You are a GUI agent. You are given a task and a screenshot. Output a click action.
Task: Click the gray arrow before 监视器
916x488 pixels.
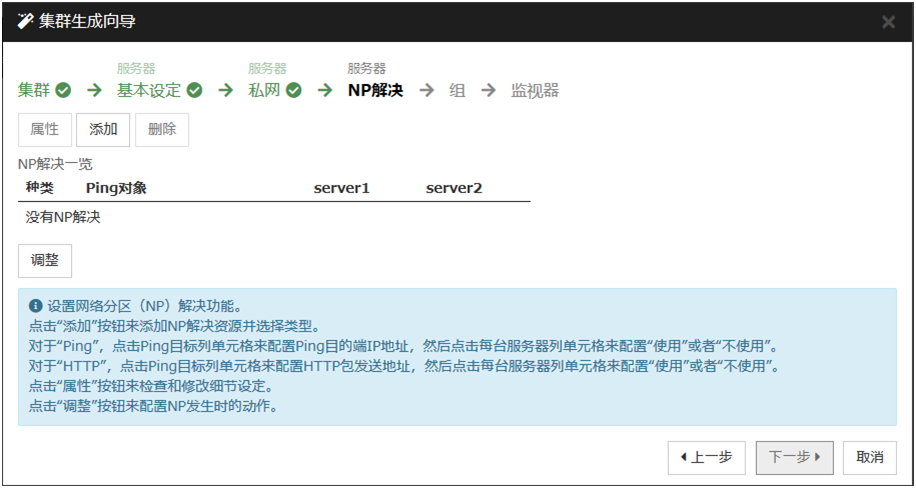click(488, 91)
